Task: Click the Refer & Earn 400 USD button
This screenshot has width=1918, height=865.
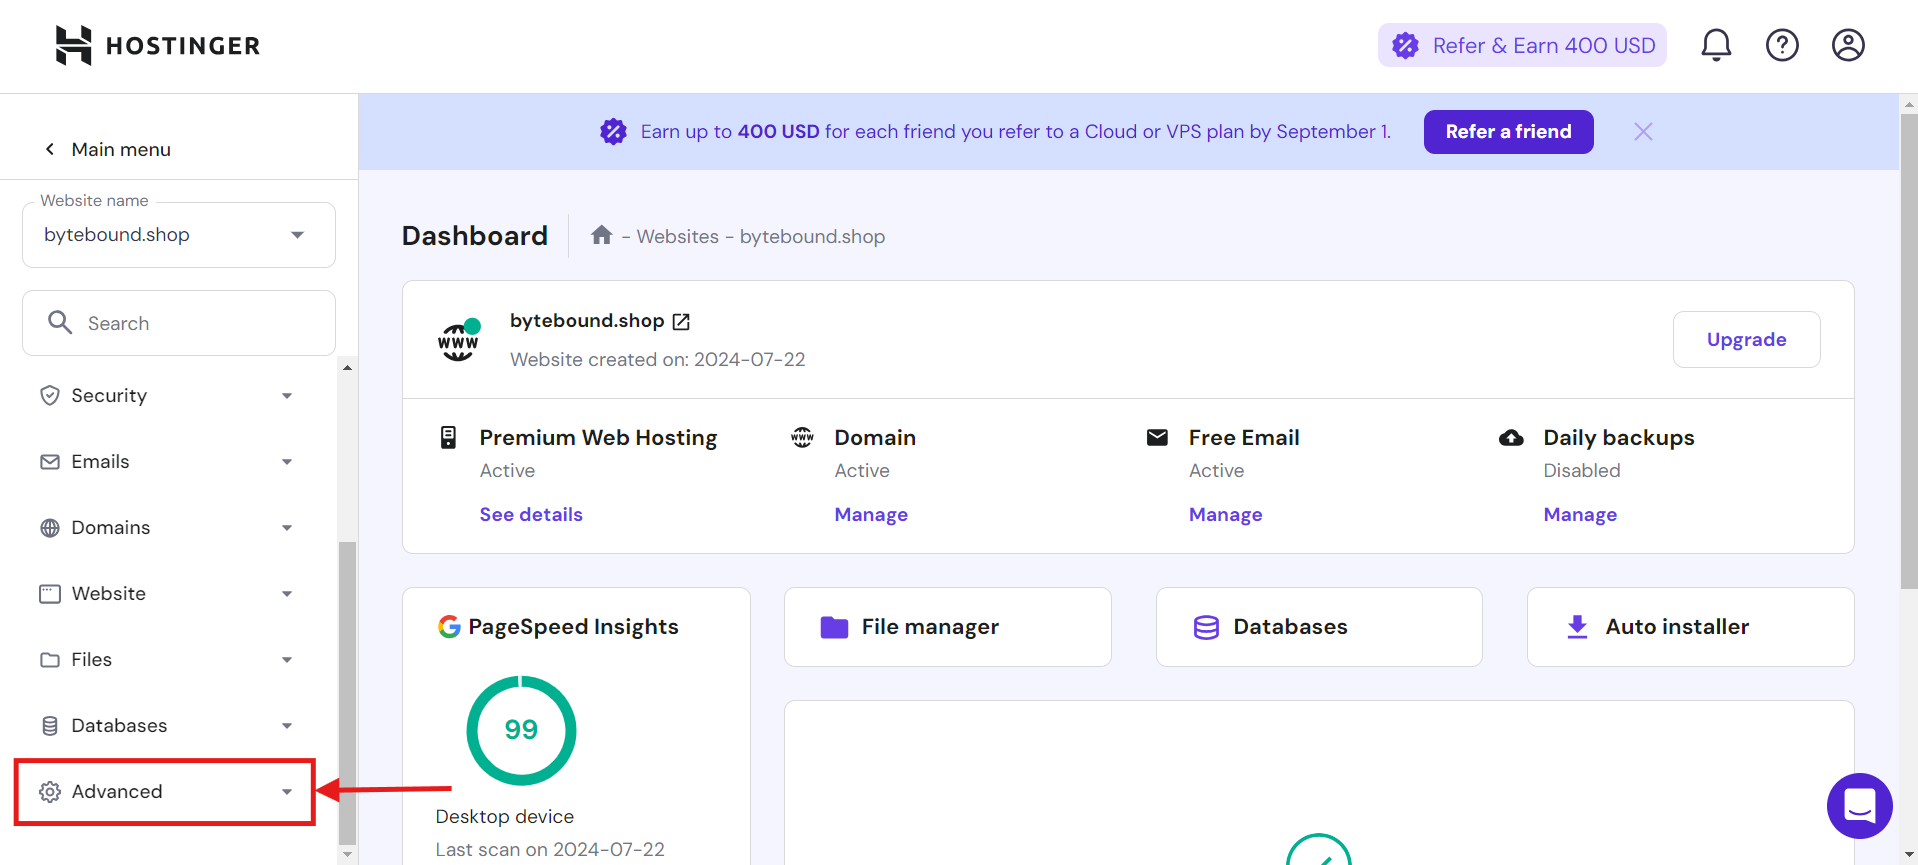Action: (x=1522, y=45)
